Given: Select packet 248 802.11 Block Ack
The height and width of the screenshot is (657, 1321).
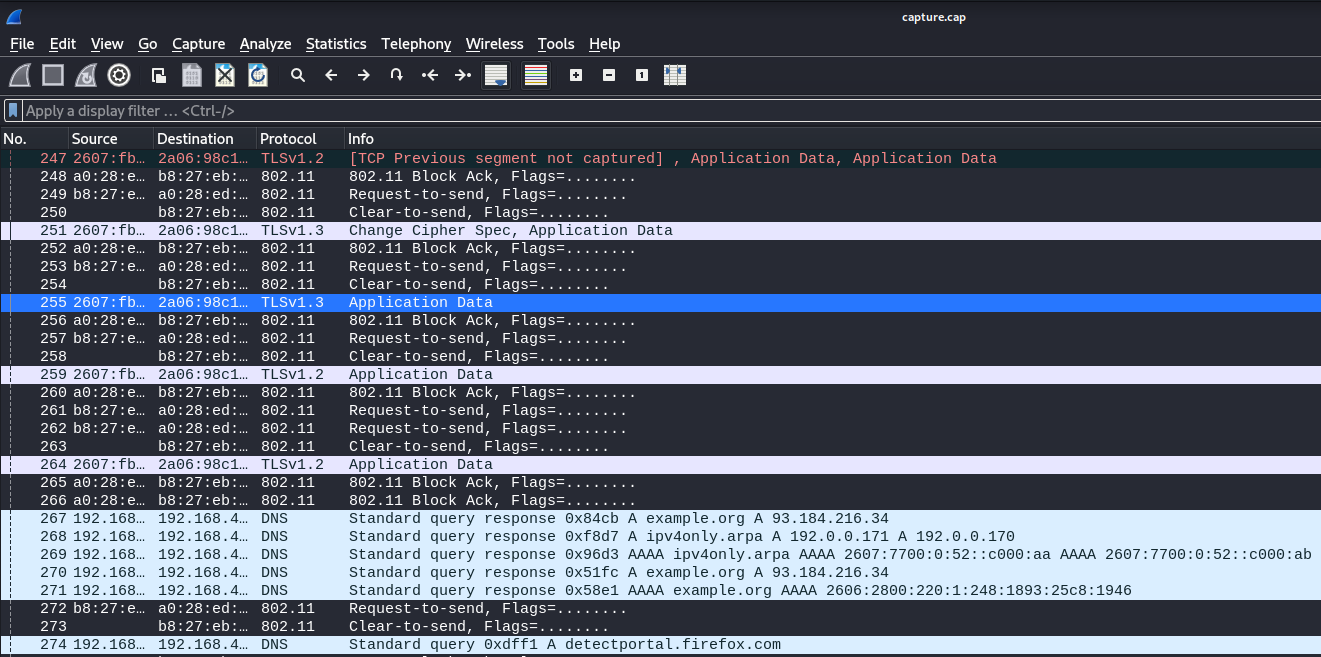Looking at the screenshot, I should (x=660, y=176).
